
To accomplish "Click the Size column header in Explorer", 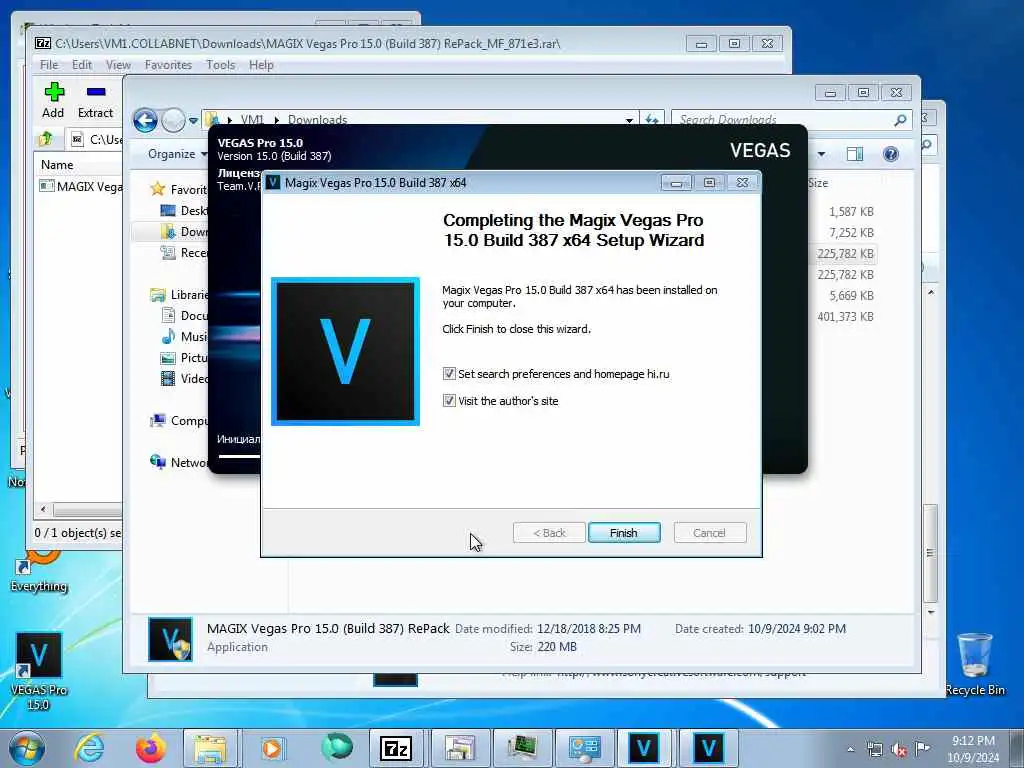I will point(818,184).
